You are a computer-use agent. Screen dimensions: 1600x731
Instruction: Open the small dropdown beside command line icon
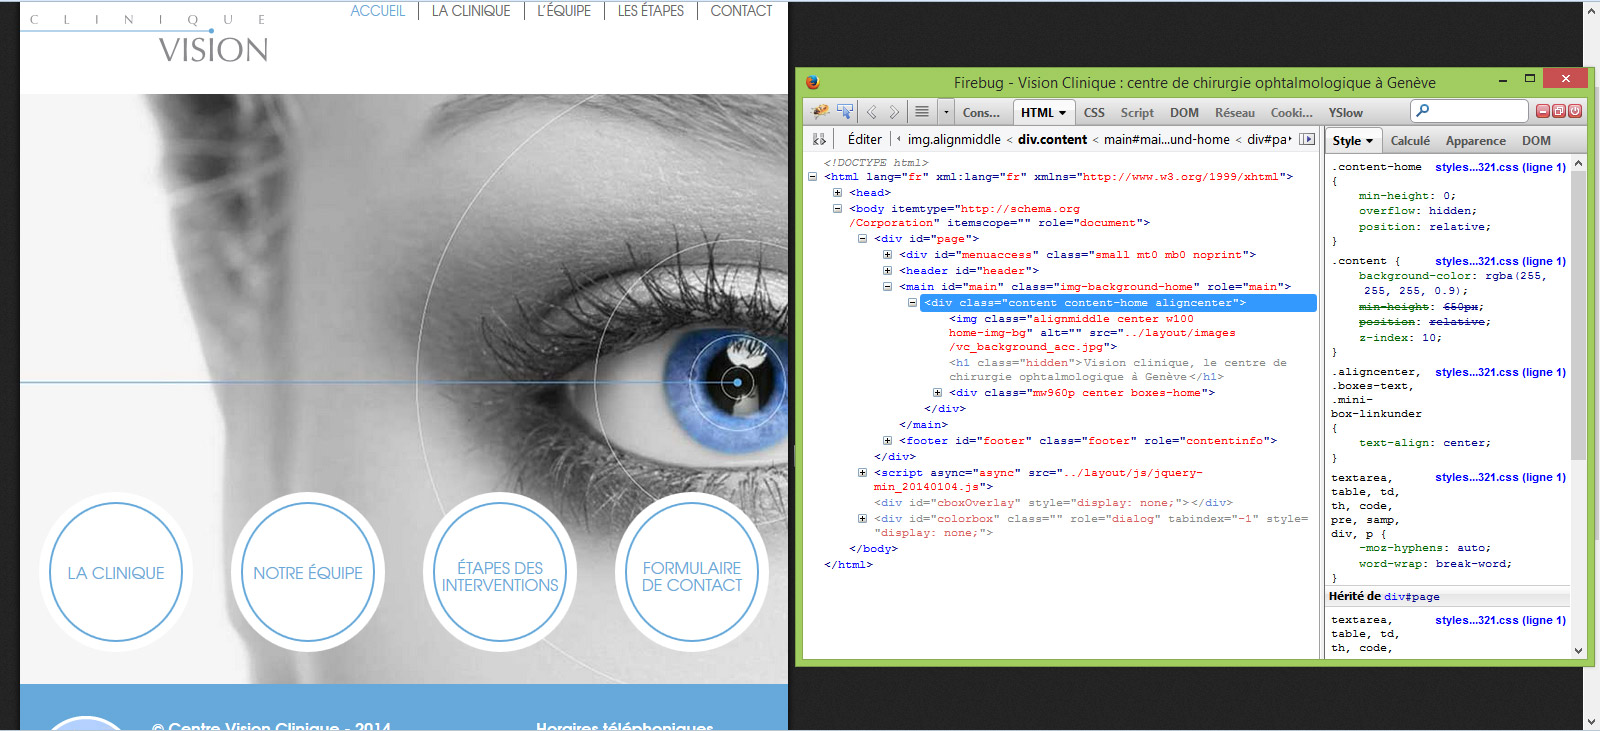(946, 112)
